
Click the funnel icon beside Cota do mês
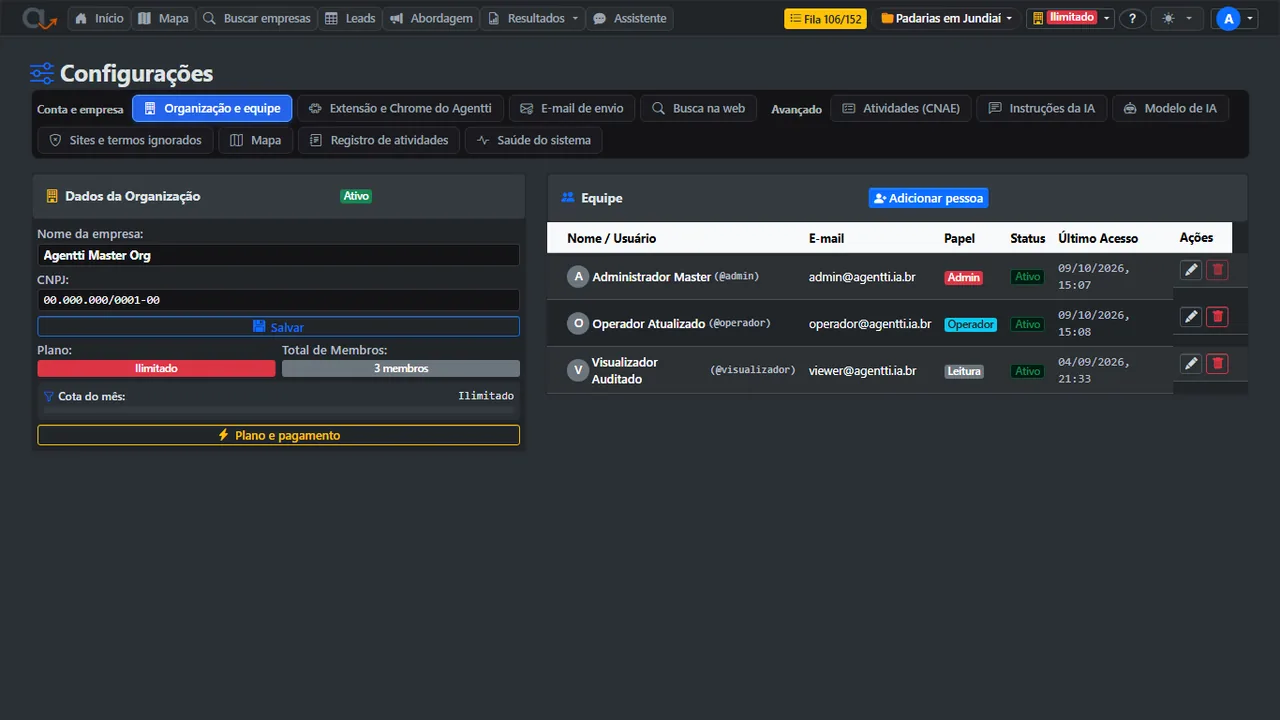pyautogui.click(x=48, y=396)
